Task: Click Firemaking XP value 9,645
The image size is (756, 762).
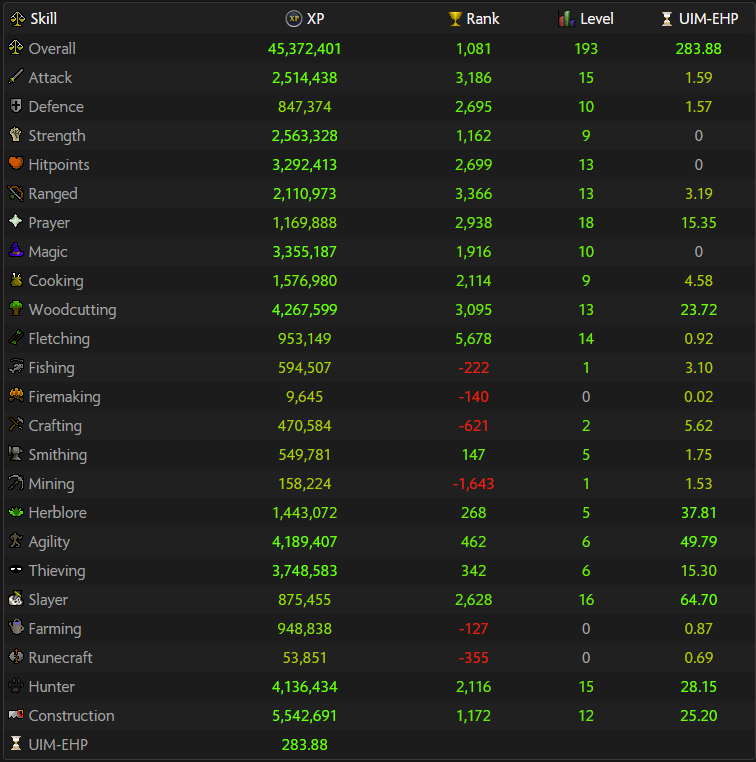Action: click(305, 397)
